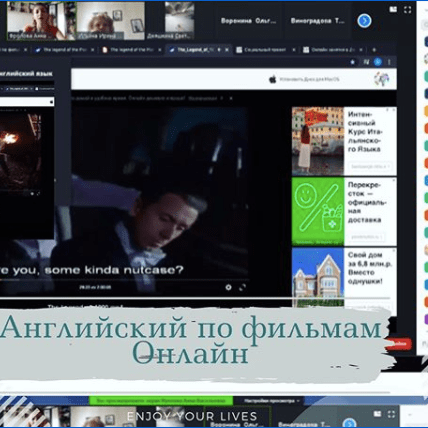Close the Перекресток advertisement
428x428 pixels.
coord(394,180)
